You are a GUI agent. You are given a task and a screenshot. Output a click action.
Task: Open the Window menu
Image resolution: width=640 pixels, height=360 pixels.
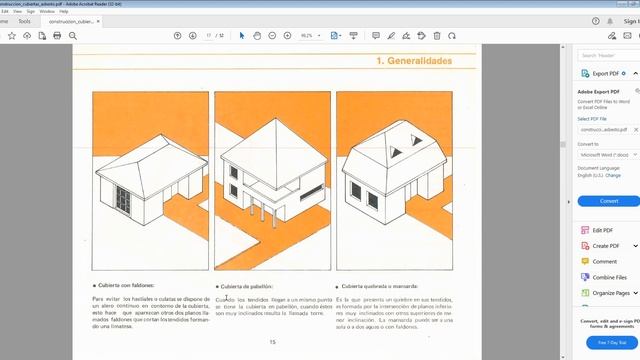[x=47, y=11]
